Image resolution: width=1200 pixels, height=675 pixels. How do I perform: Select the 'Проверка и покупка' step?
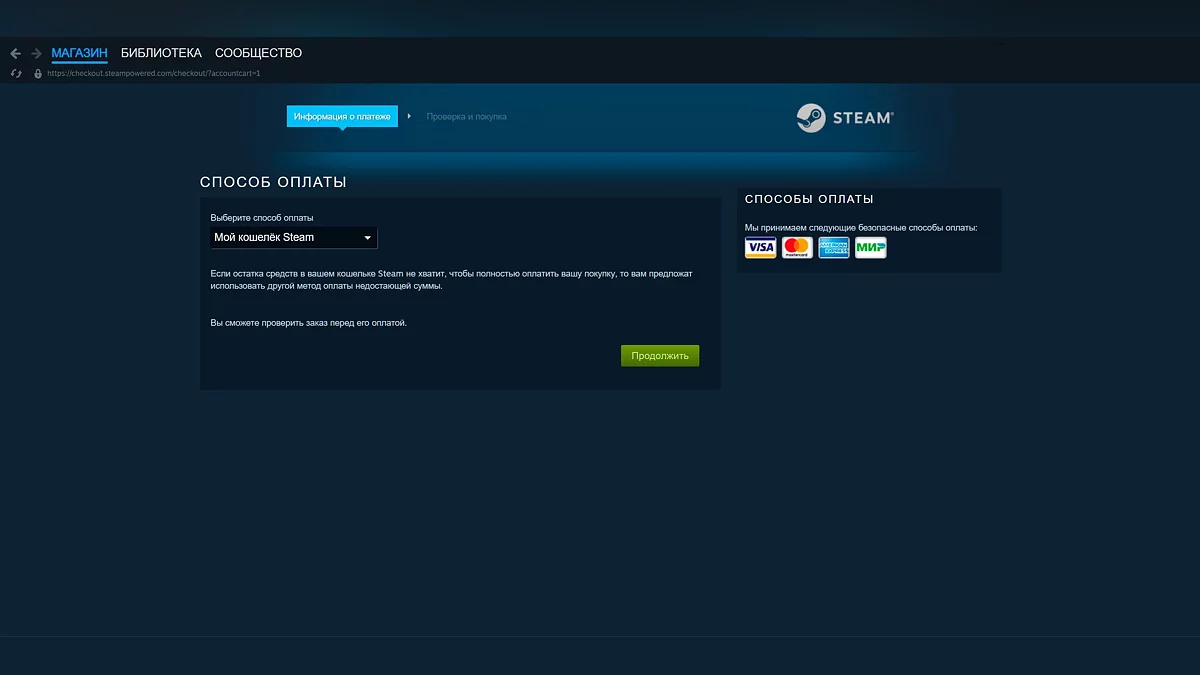pyautogui.click(x=466, y=117)
